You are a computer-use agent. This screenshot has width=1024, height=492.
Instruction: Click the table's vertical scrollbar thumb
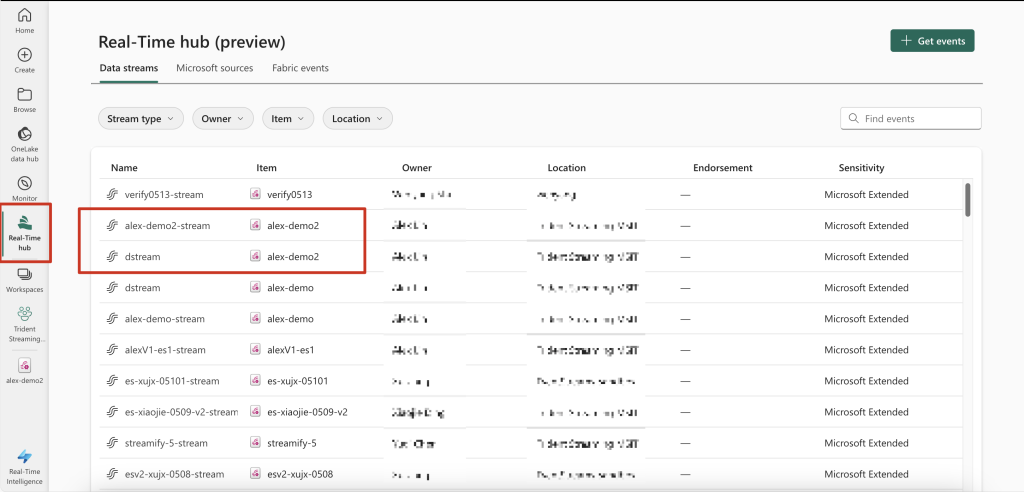coord(967,200)
